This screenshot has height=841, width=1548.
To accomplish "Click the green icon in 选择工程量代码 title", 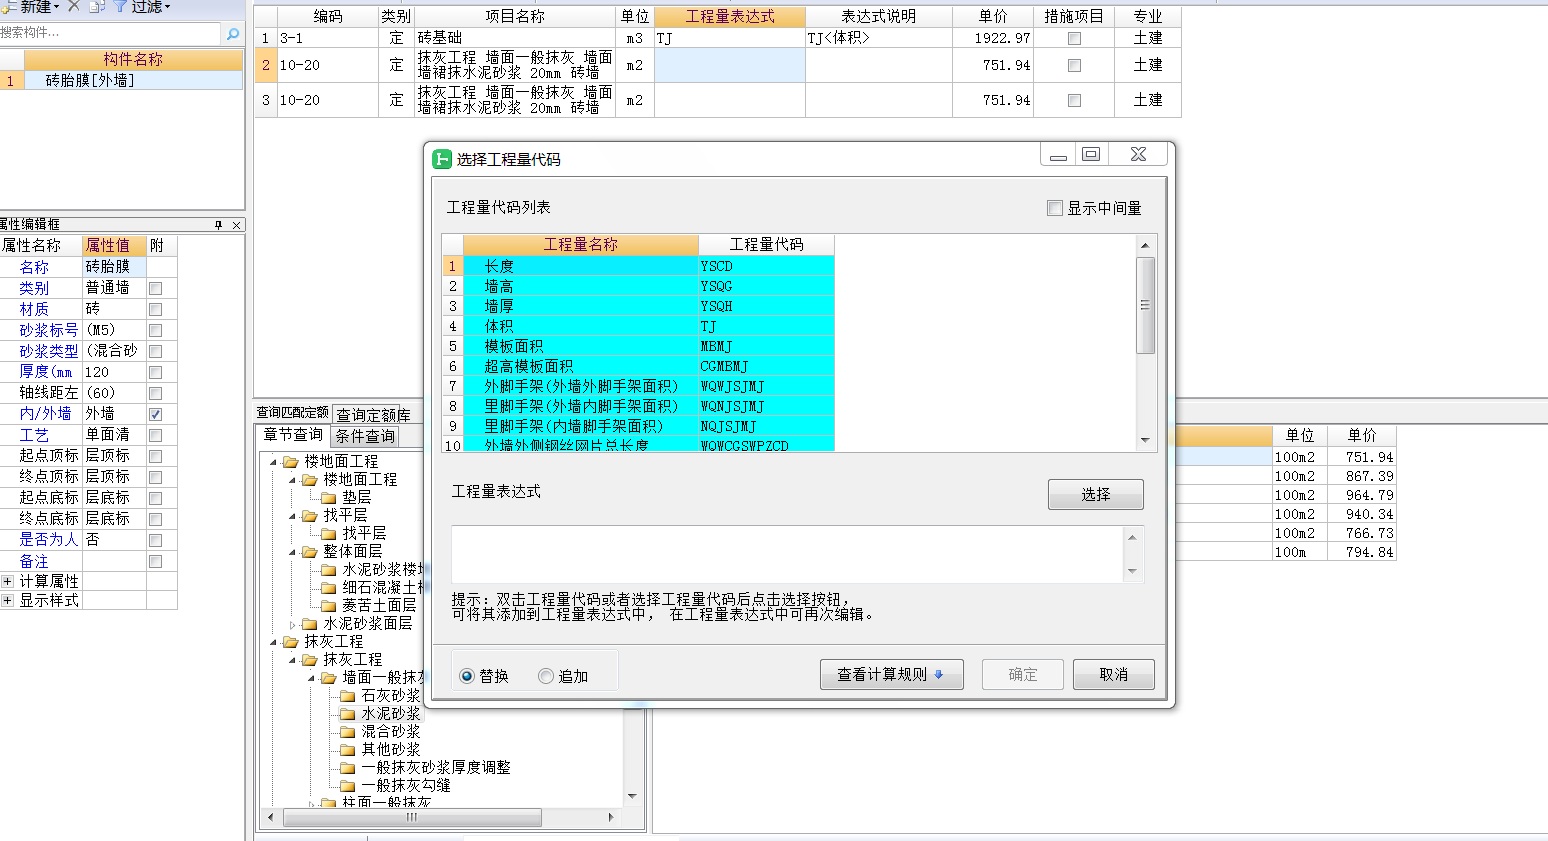I will pos(442,159).
